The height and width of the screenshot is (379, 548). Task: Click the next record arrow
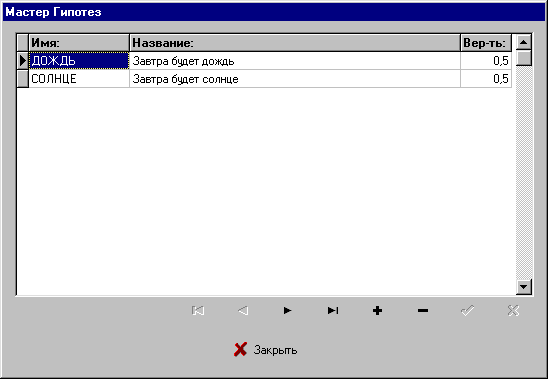point(288,310)
